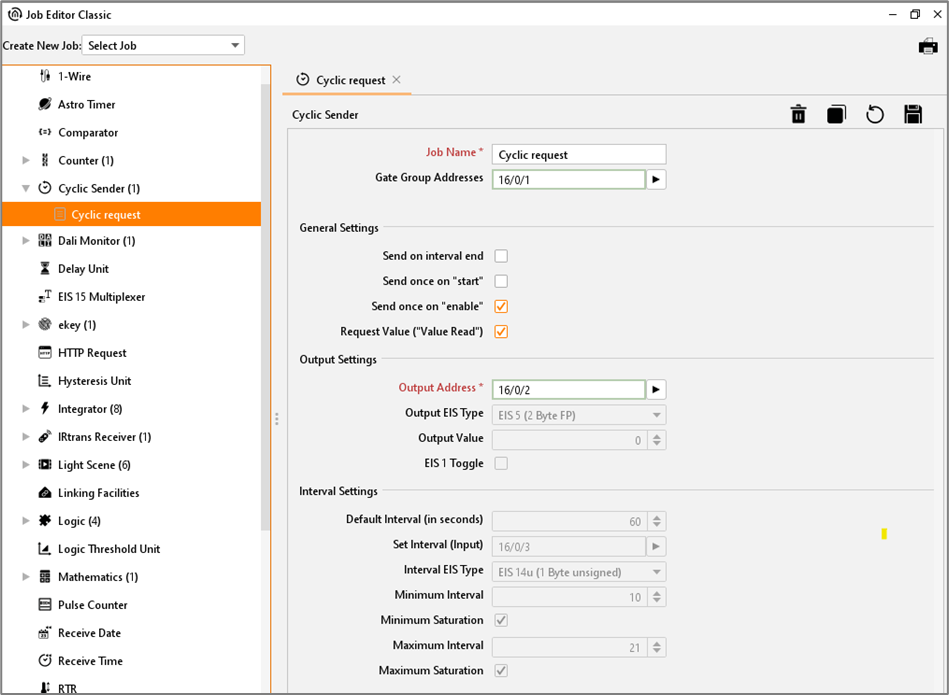
Task: Tick the Send once on "start" checkbox
Action: point(501,281)
